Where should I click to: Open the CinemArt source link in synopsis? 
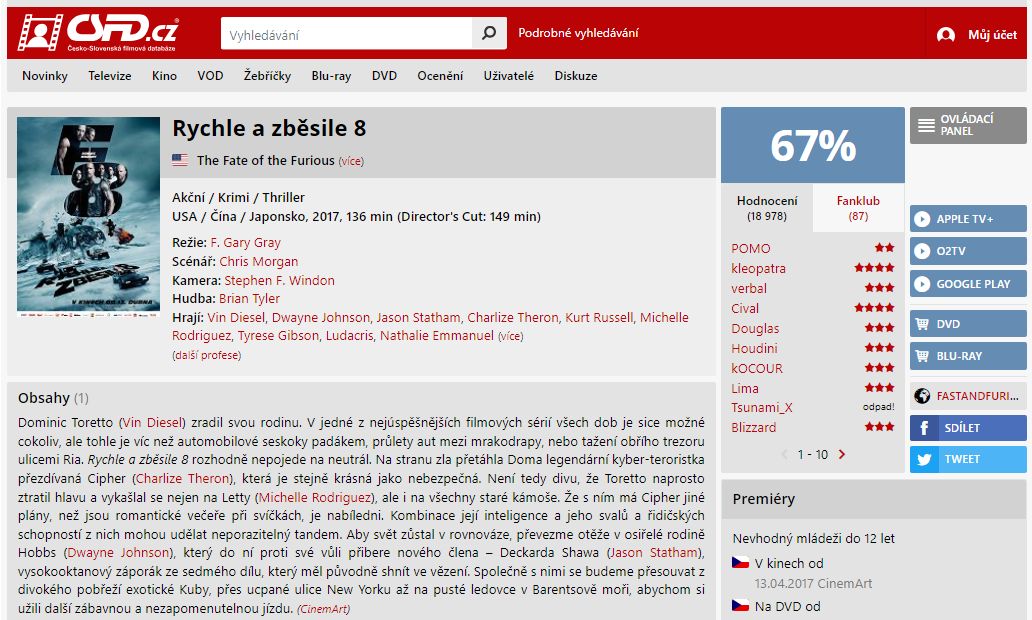point(323,609)
